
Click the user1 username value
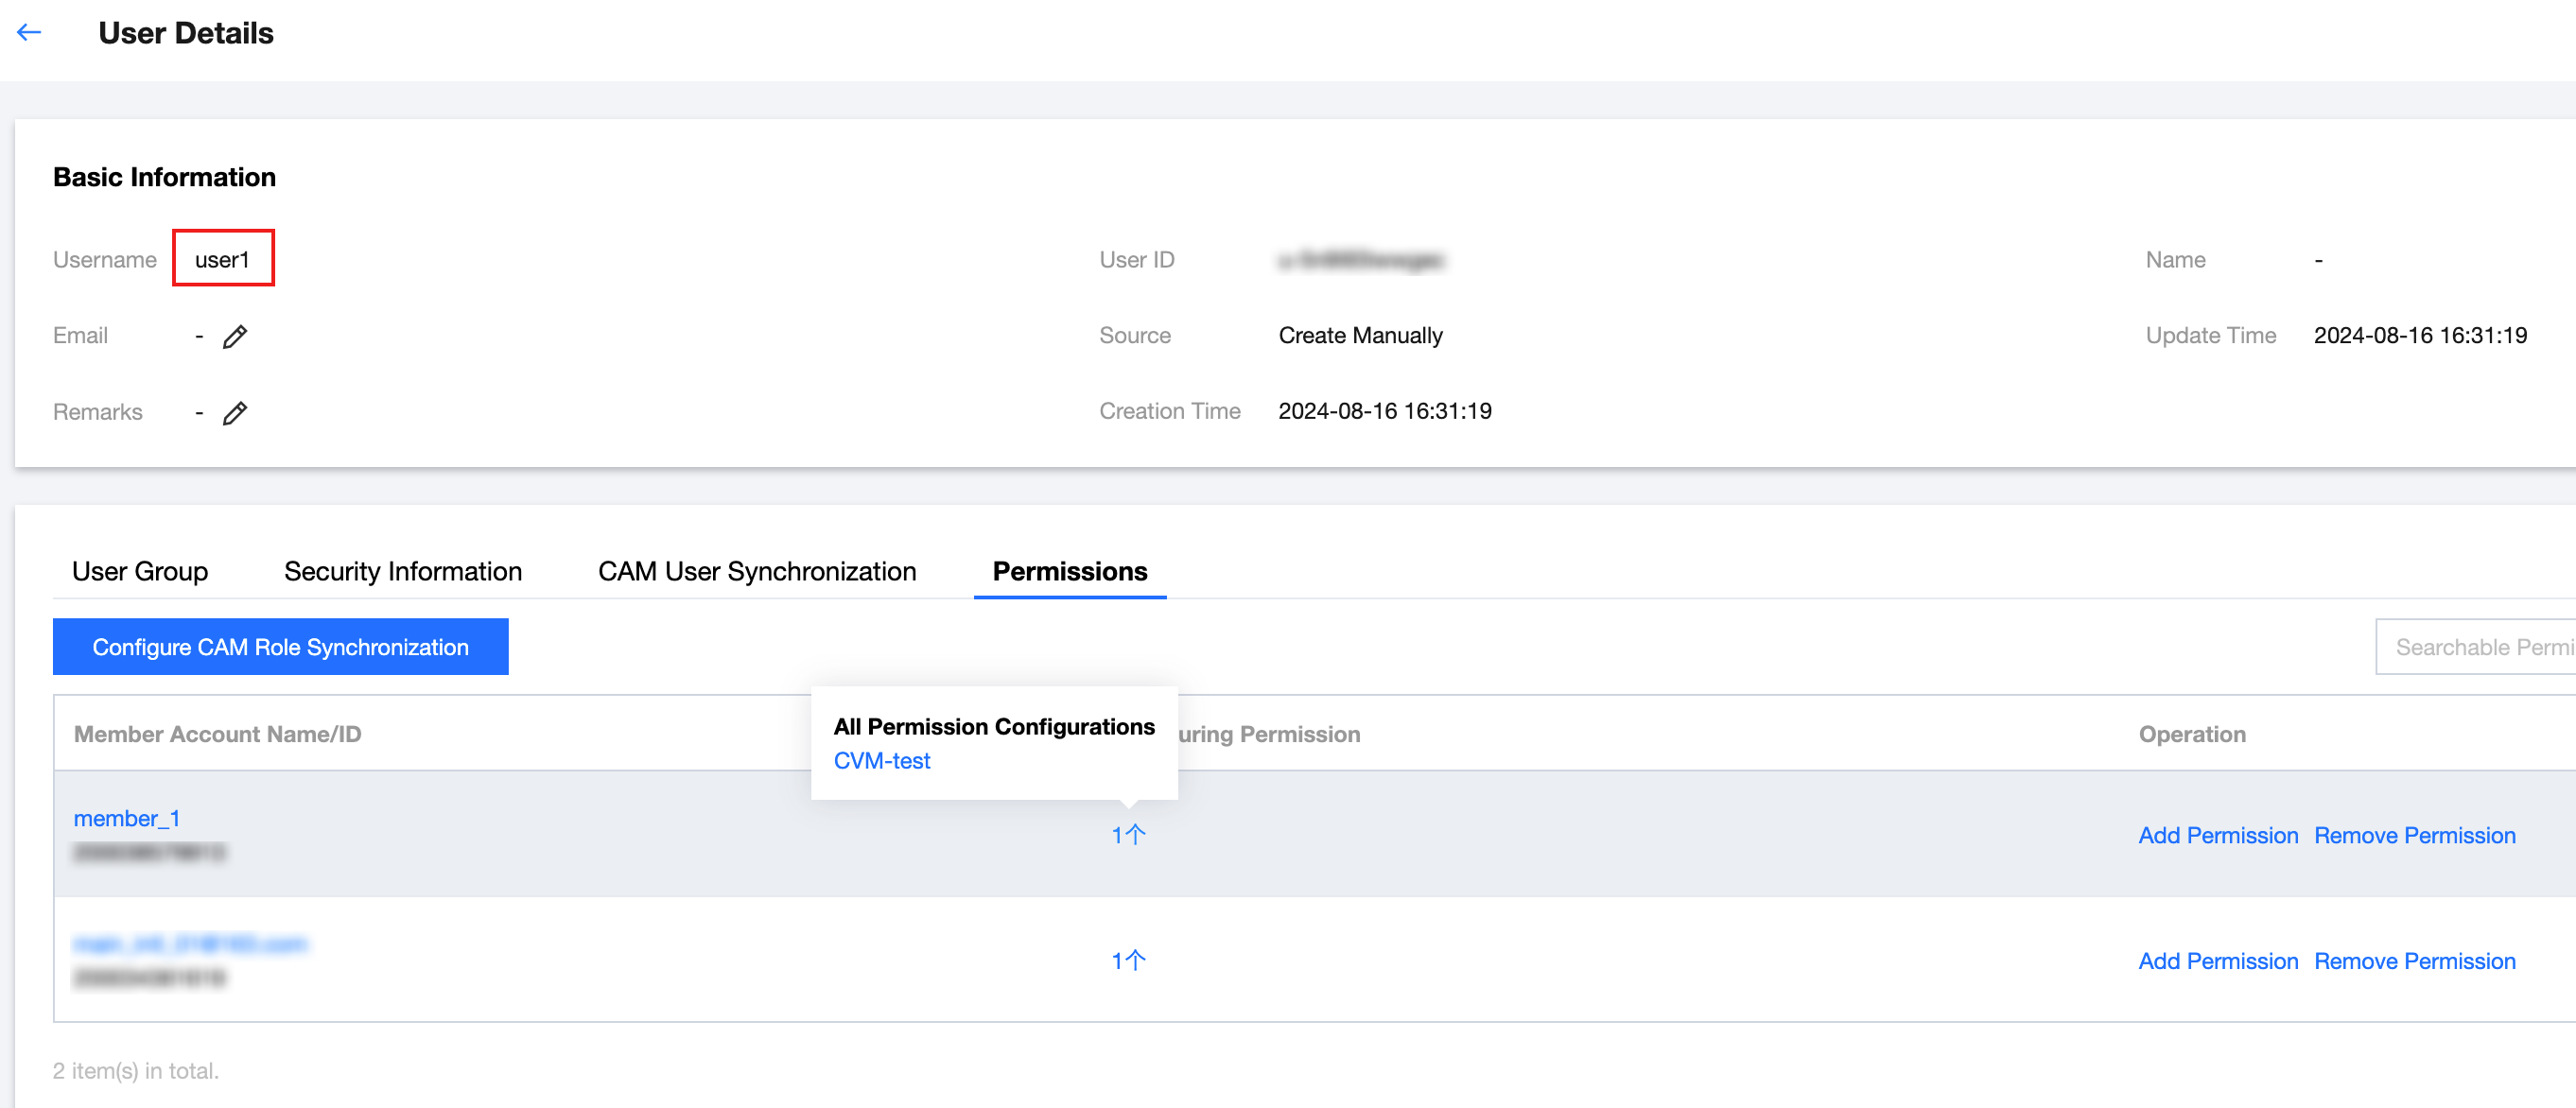(x=222, y=260)
